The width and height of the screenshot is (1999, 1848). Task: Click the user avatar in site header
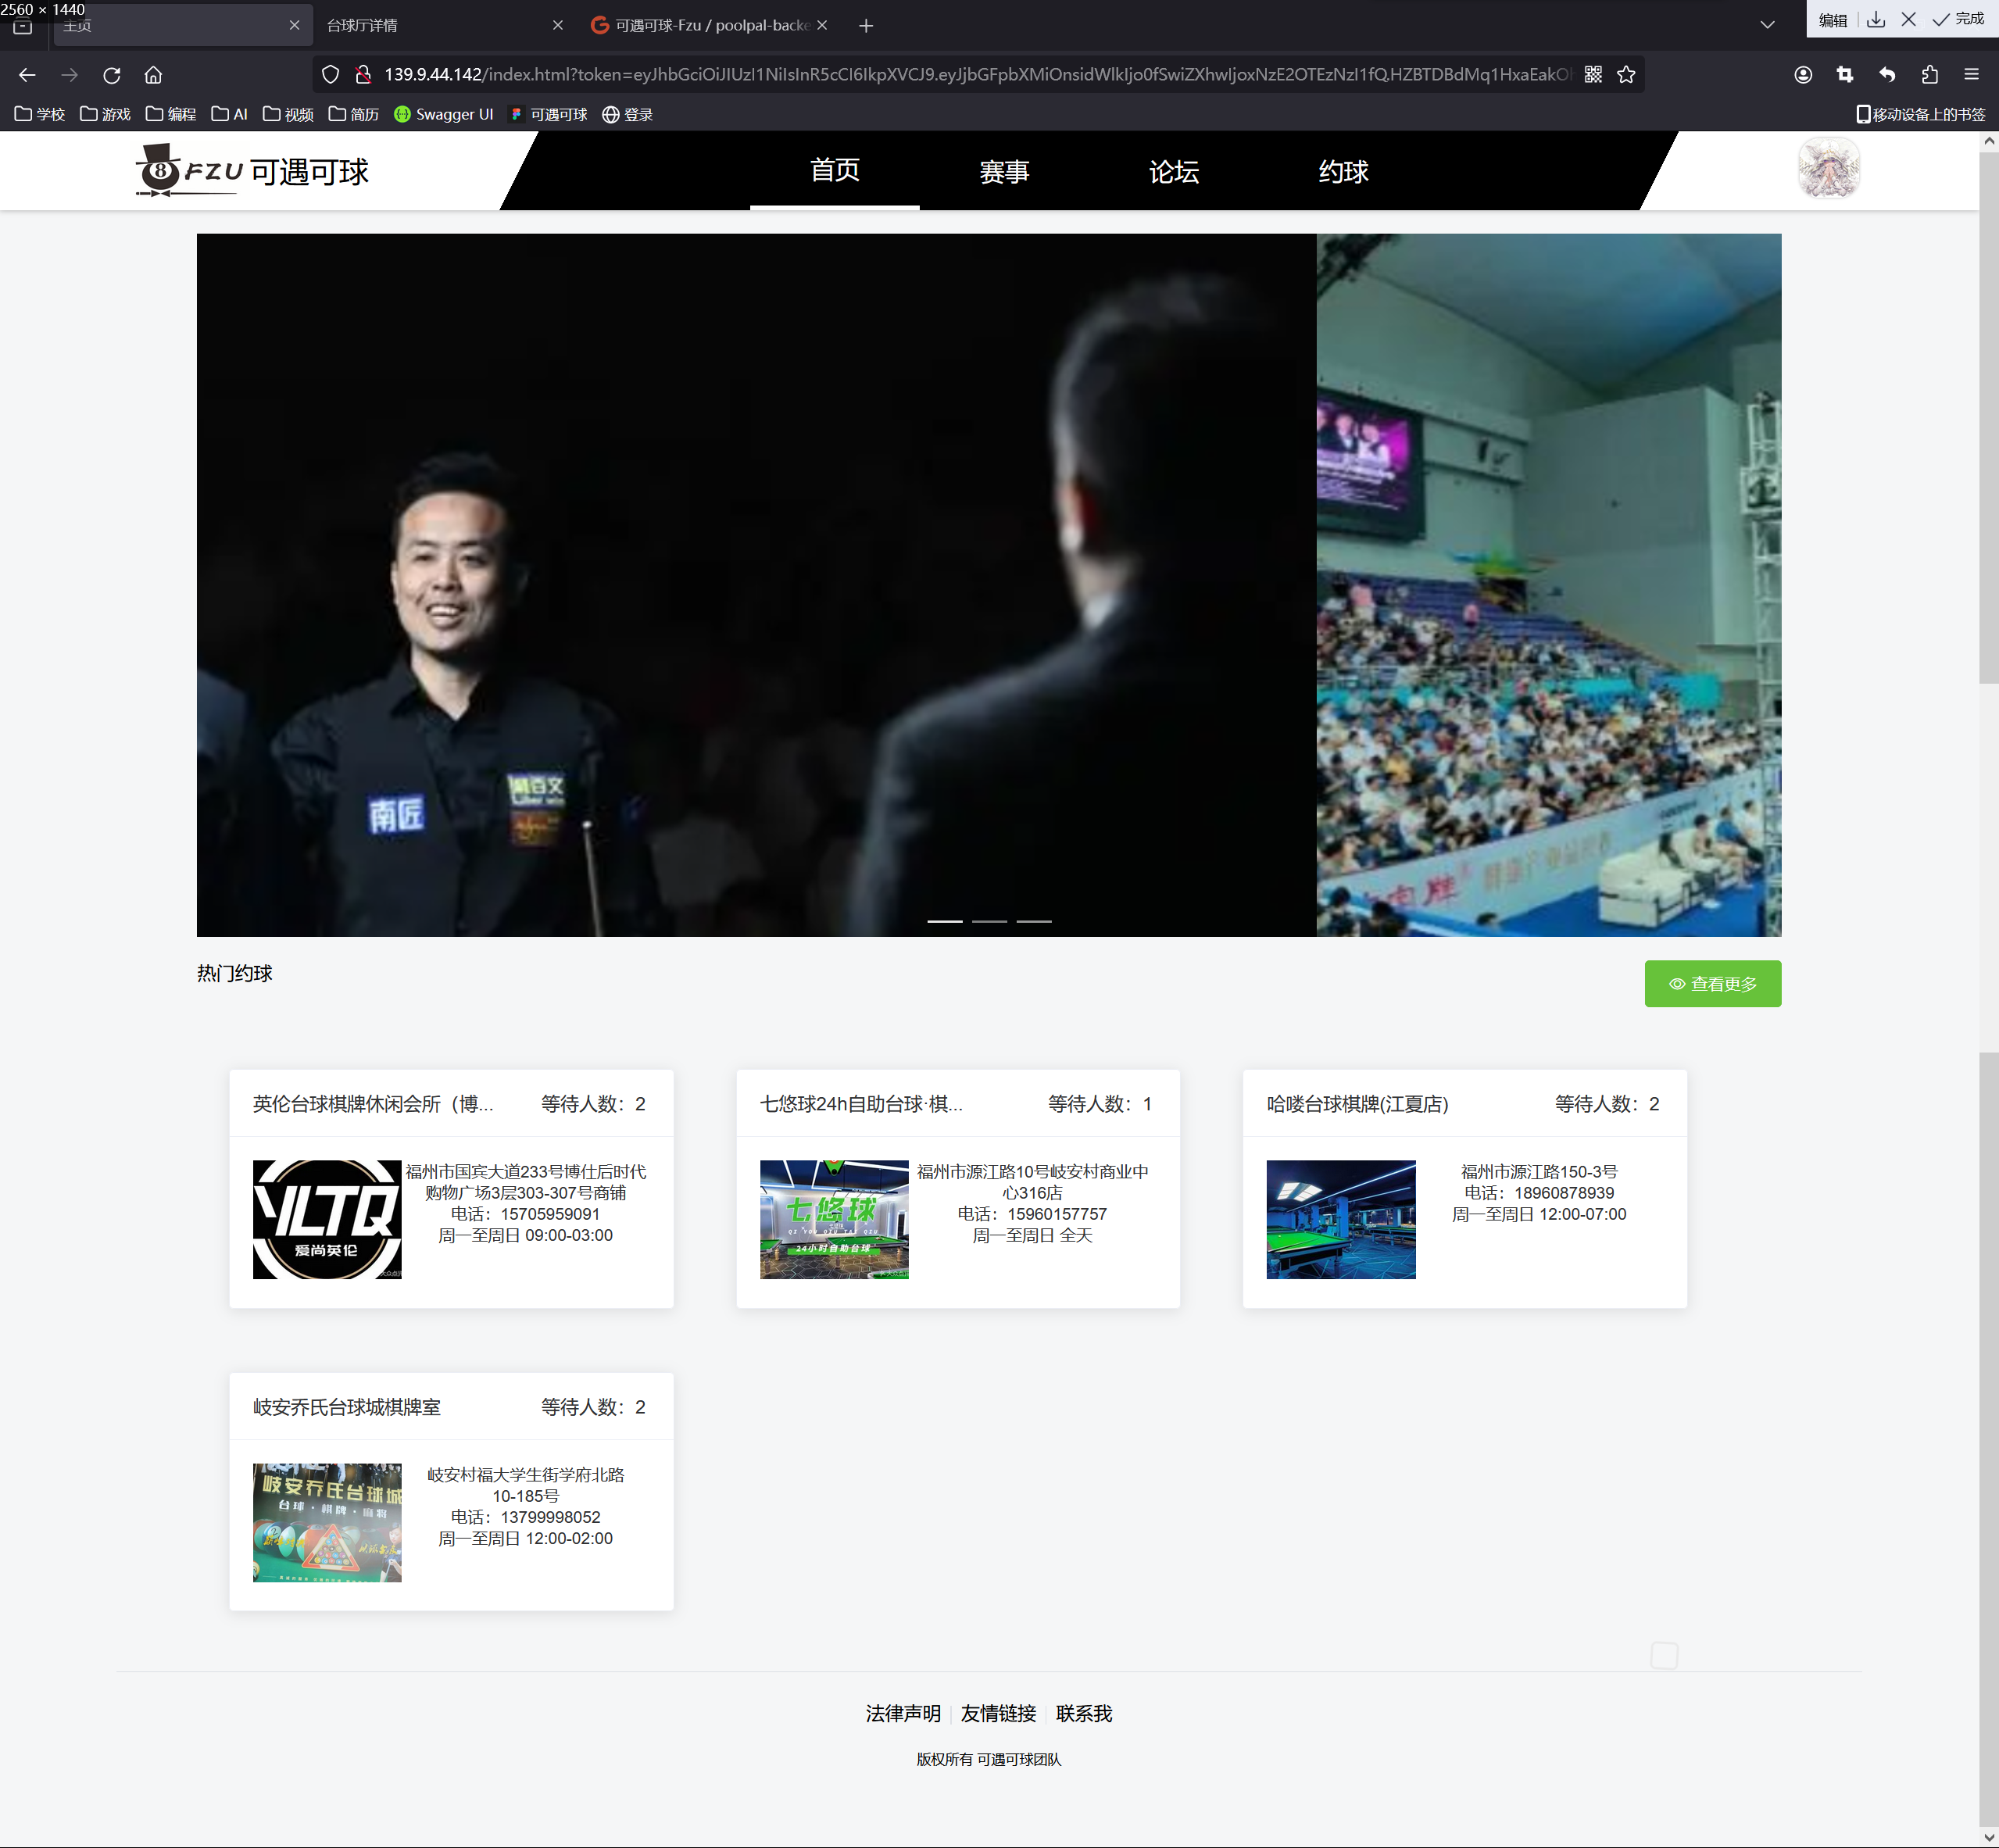pyautogui.click(x=1828, y=168)
